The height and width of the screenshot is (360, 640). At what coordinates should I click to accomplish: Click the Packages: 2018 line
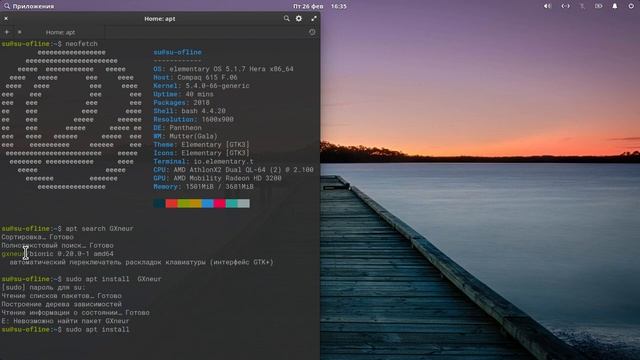pyautogui.click(x=181, y=103)
